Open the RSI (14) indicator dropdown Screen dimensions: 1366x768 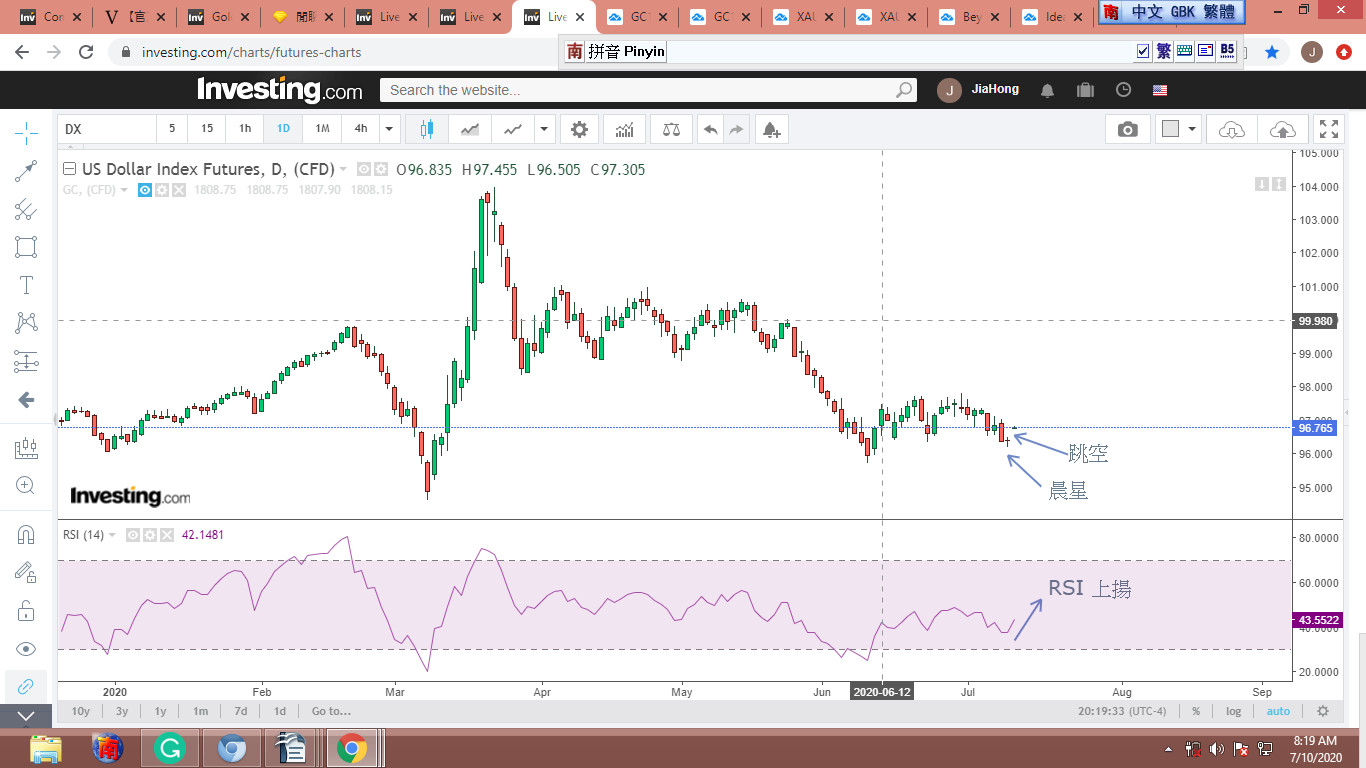point(112,535)
